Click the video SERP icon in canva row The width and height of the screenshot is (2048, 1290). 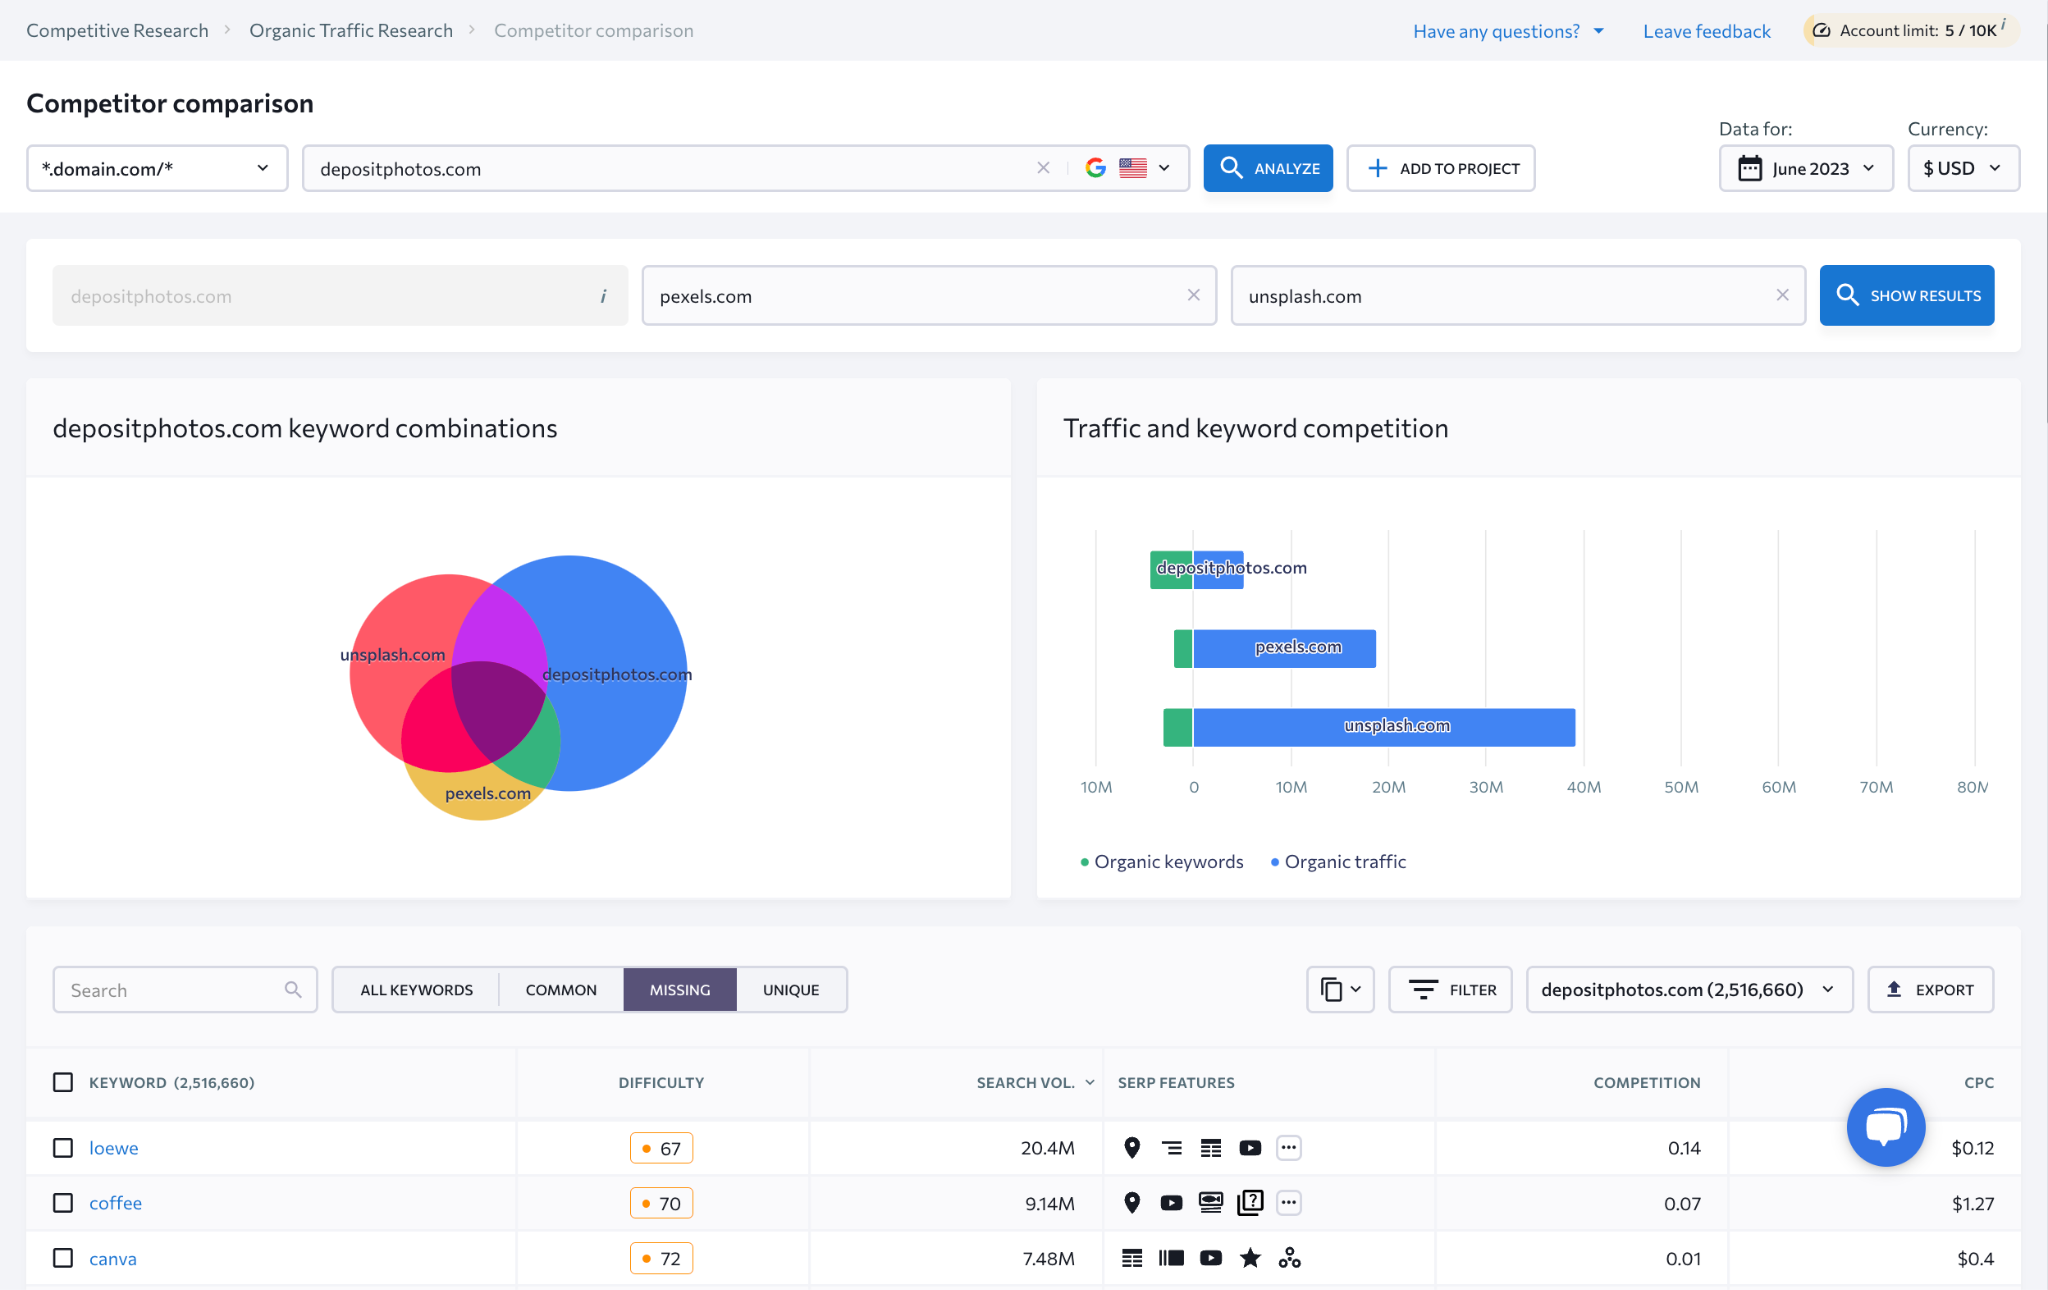pyautogui.click(x=1211, y=1258)
